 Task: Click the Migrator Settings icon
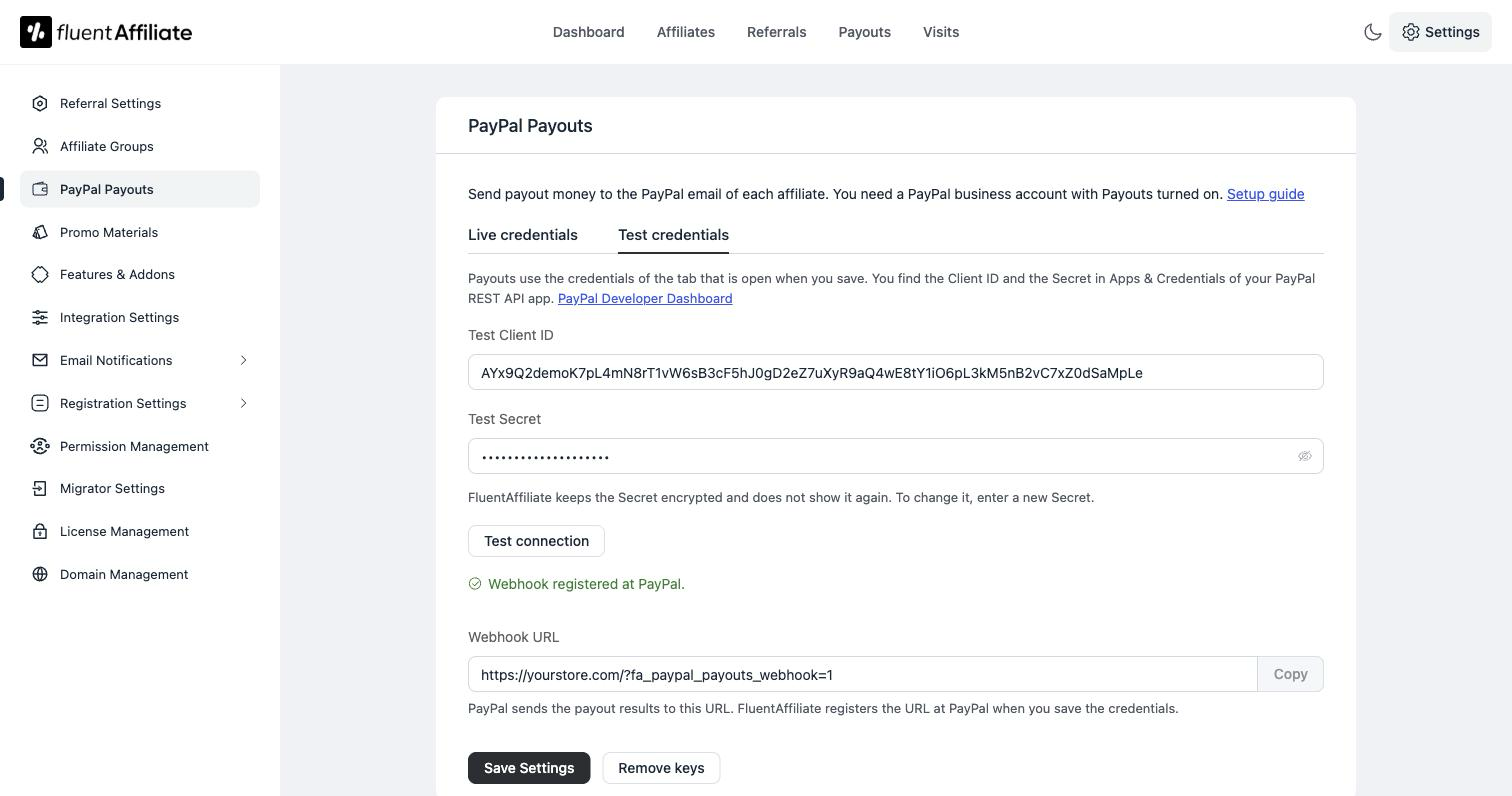(x=40, y=488)
